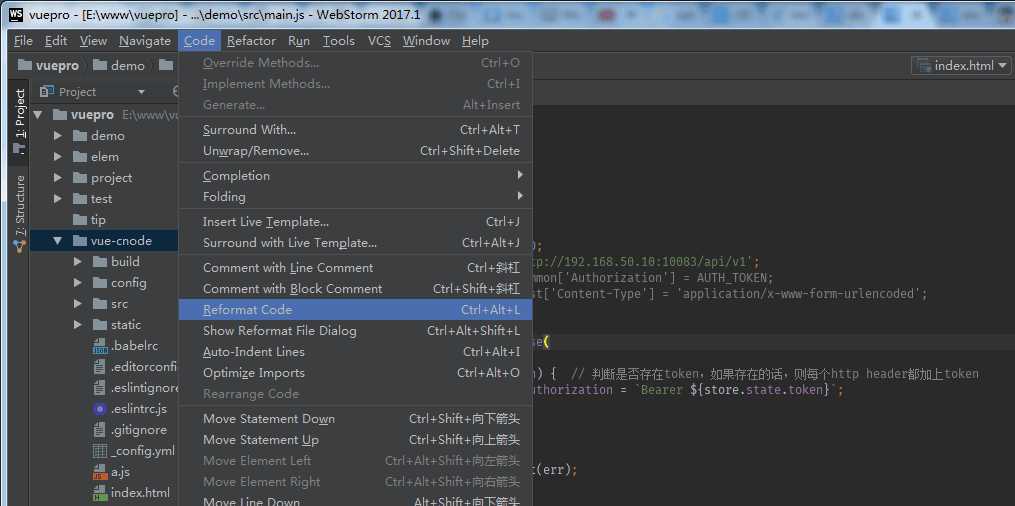This screenshot has height=506, width=1015.
Task: Click the _config.yml file icon
Action: point(100,450)
